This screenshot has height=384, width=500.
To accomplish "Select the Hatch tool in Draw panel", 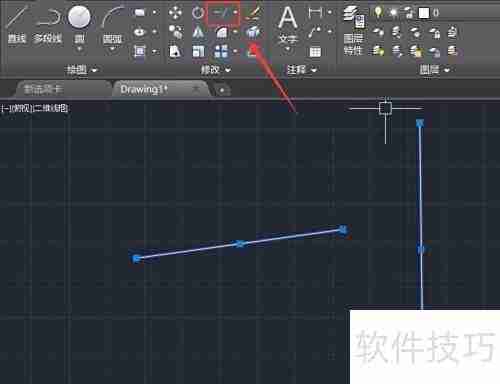I will pos(139,52).
